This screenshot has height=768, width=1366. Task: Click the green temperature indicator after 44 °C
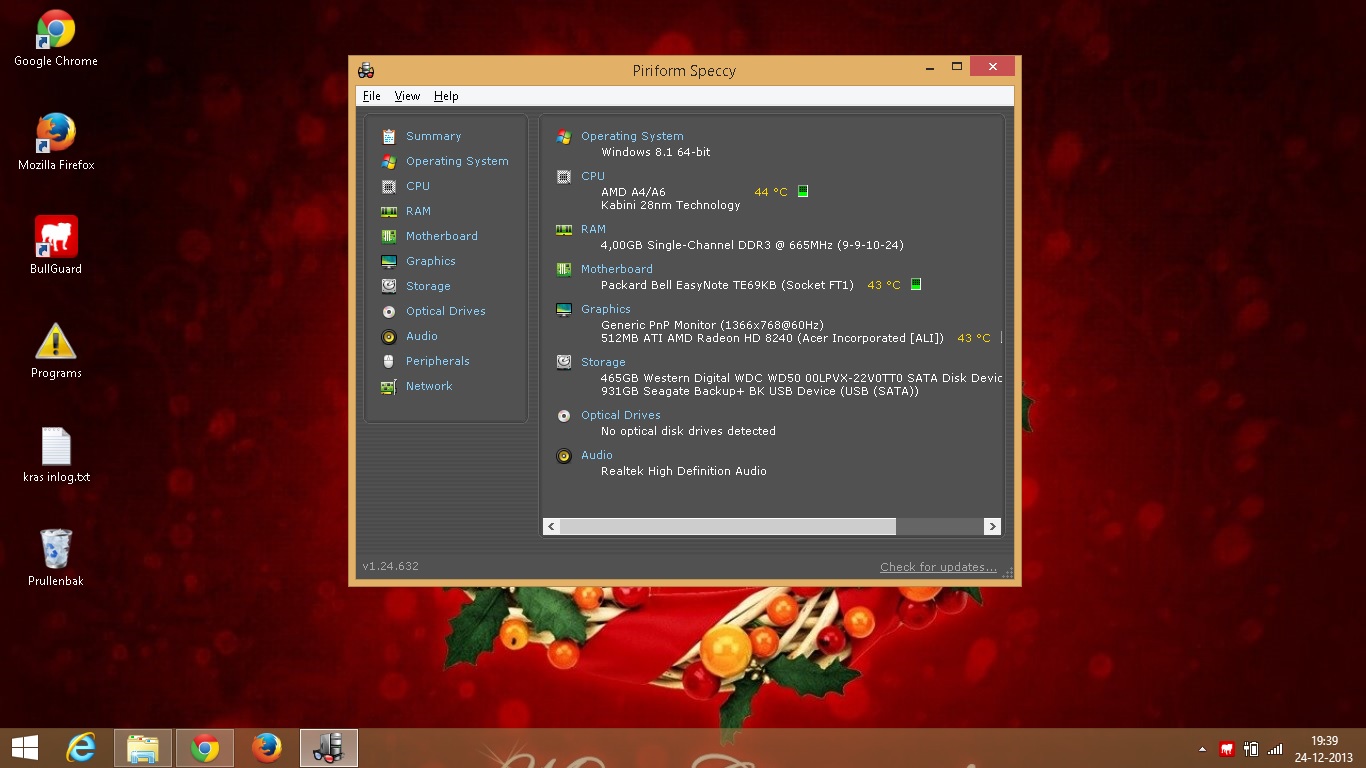(x=802, y=191)
